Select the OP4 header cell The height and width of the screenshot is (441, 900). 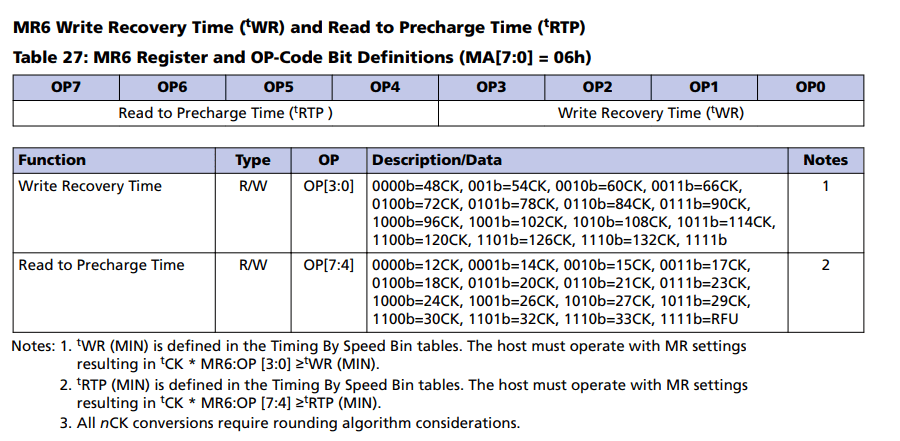pos(385,88)
